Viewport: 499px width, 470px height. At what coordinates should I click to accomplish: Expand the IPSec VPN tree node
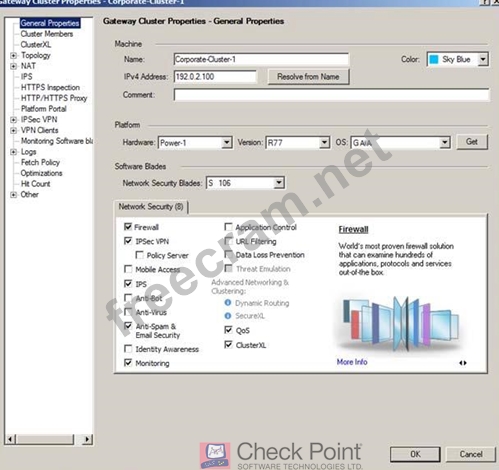pos(13,120)
